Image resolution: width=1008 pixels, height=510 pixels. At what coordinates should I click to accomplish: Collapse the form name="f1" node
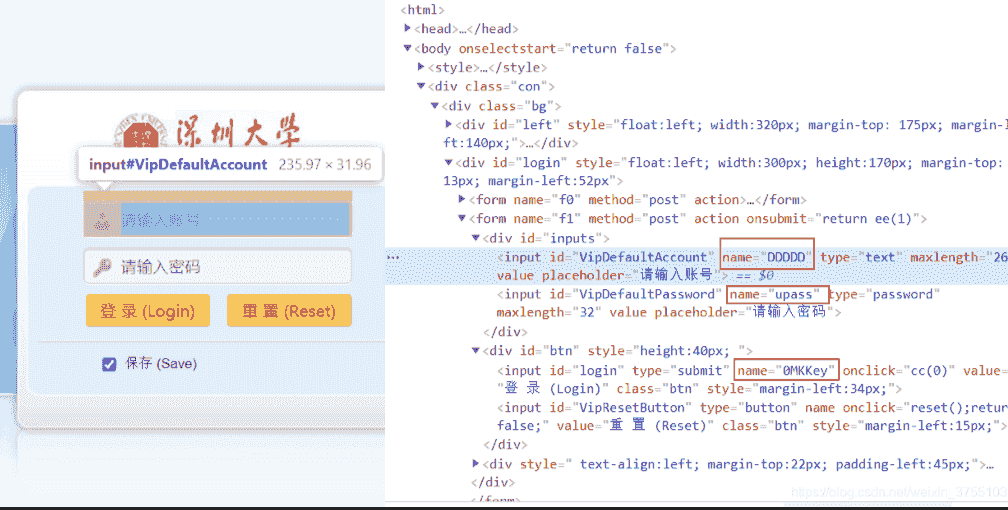(x=461, y=219)
